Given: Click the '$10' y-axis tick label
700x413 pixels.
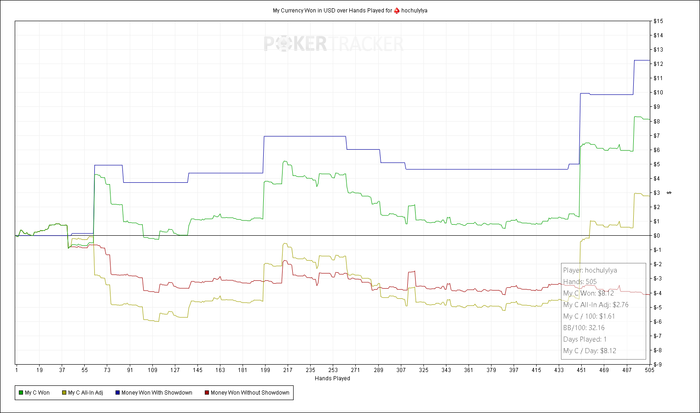Looking at the screenshot, I should (658, 92).
